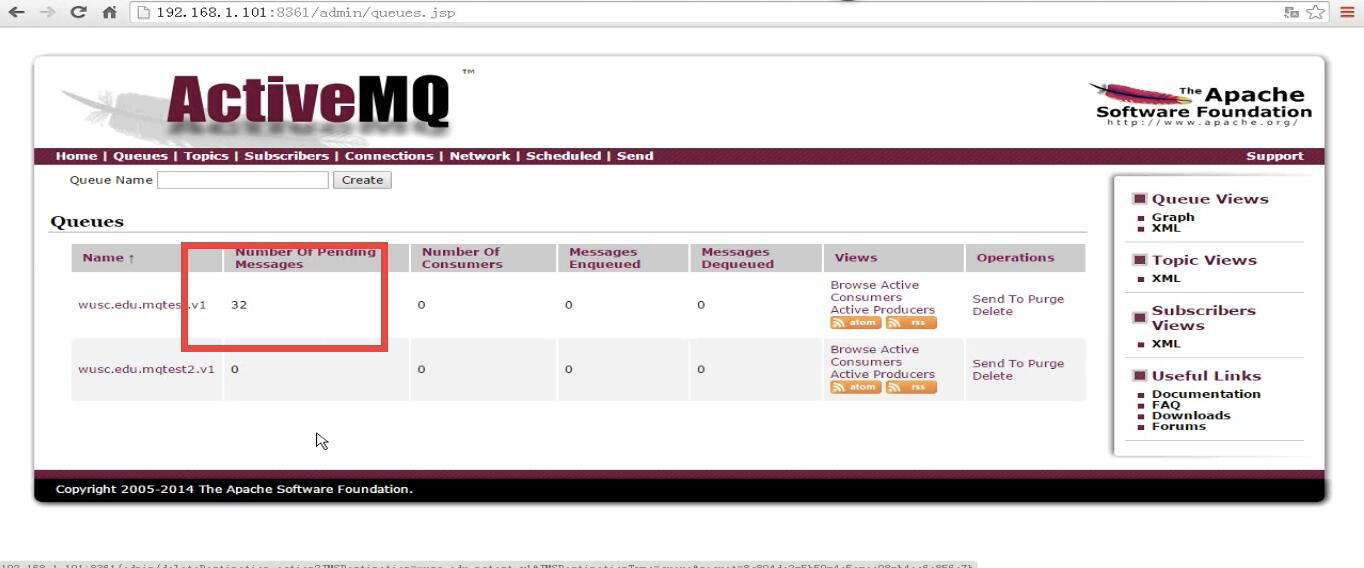Click the Queue Name input field
The height and width of the screenshot is (568, 1364).
[x=243, y=180]
